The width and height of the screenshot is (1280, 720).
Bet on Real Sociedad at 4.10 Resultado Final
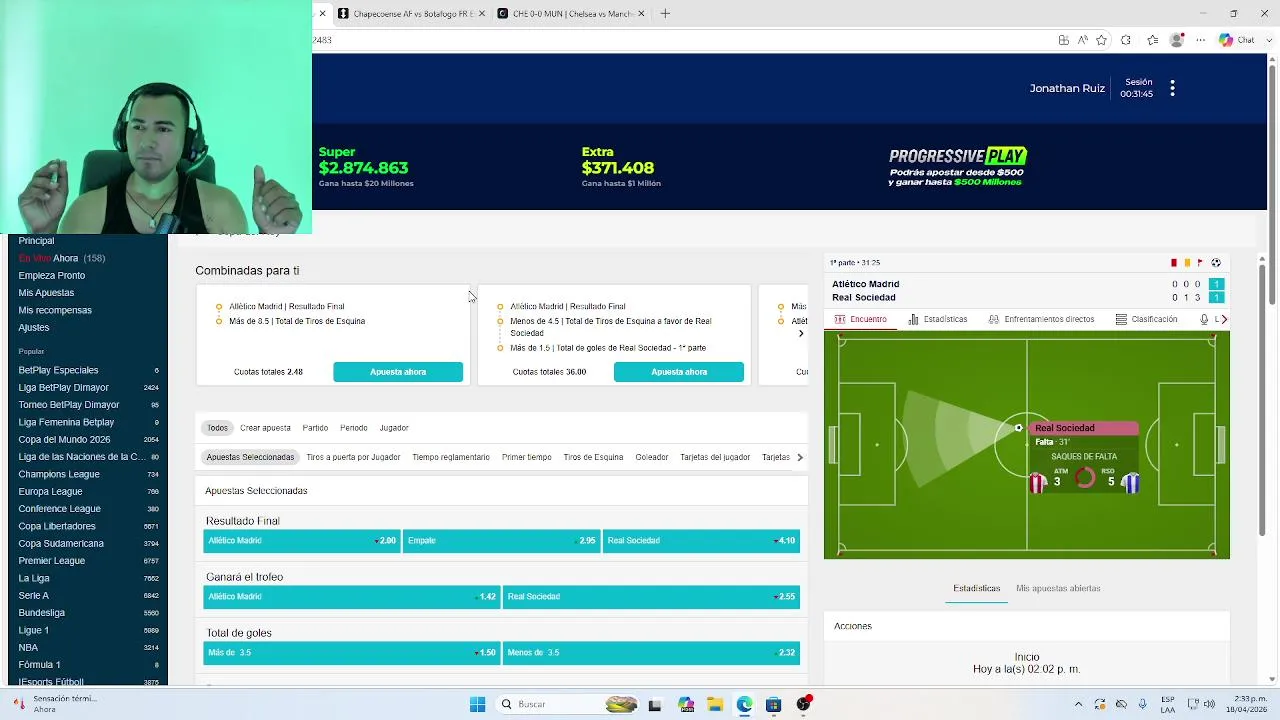[x=701, y=541]
